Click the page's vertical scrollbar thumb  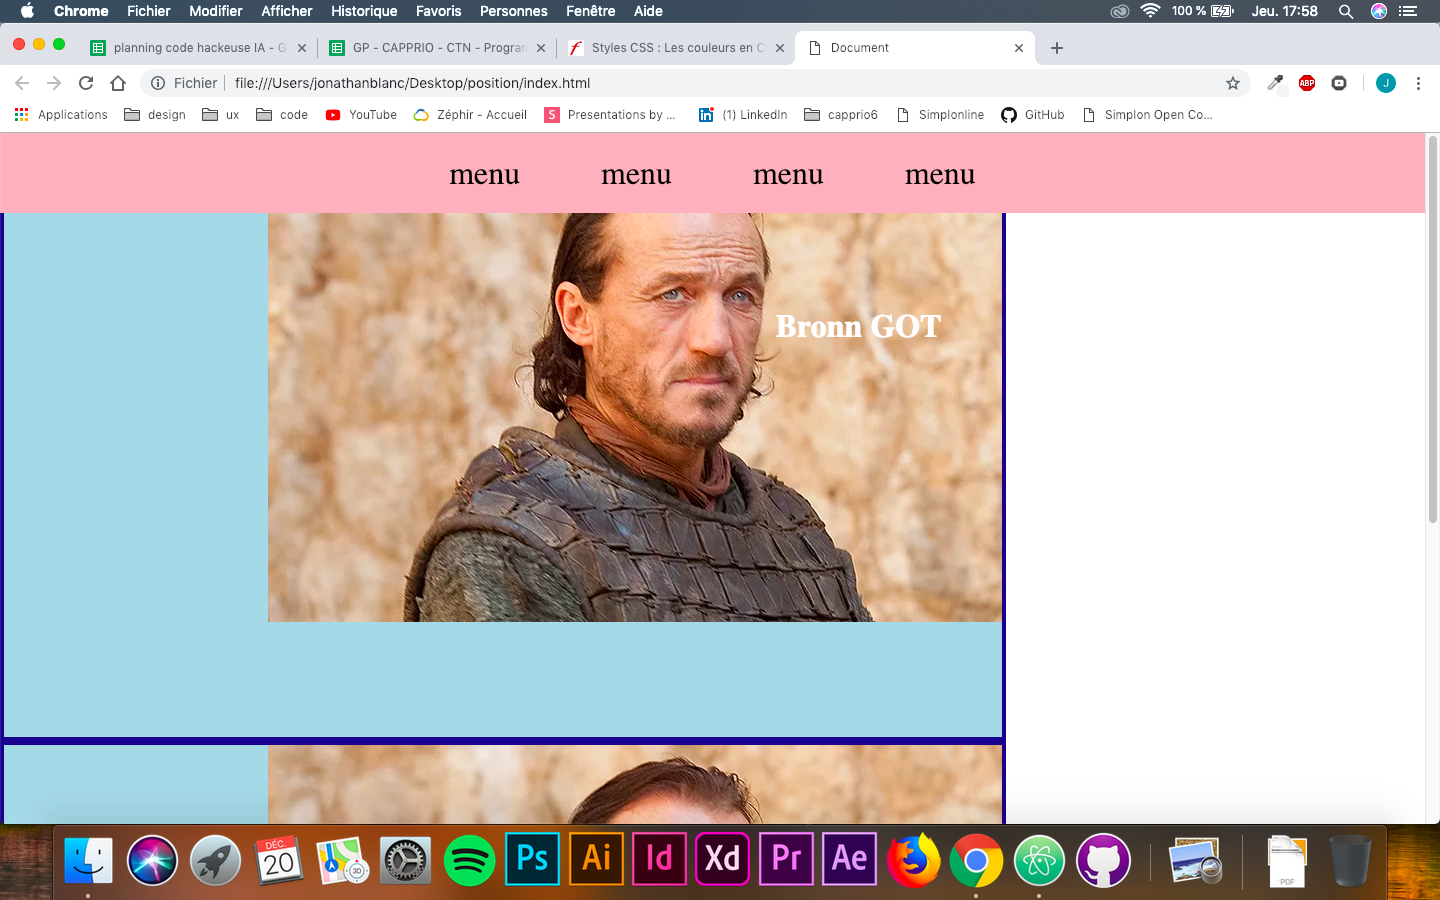pyautogui.click(x=1433, y=329)
